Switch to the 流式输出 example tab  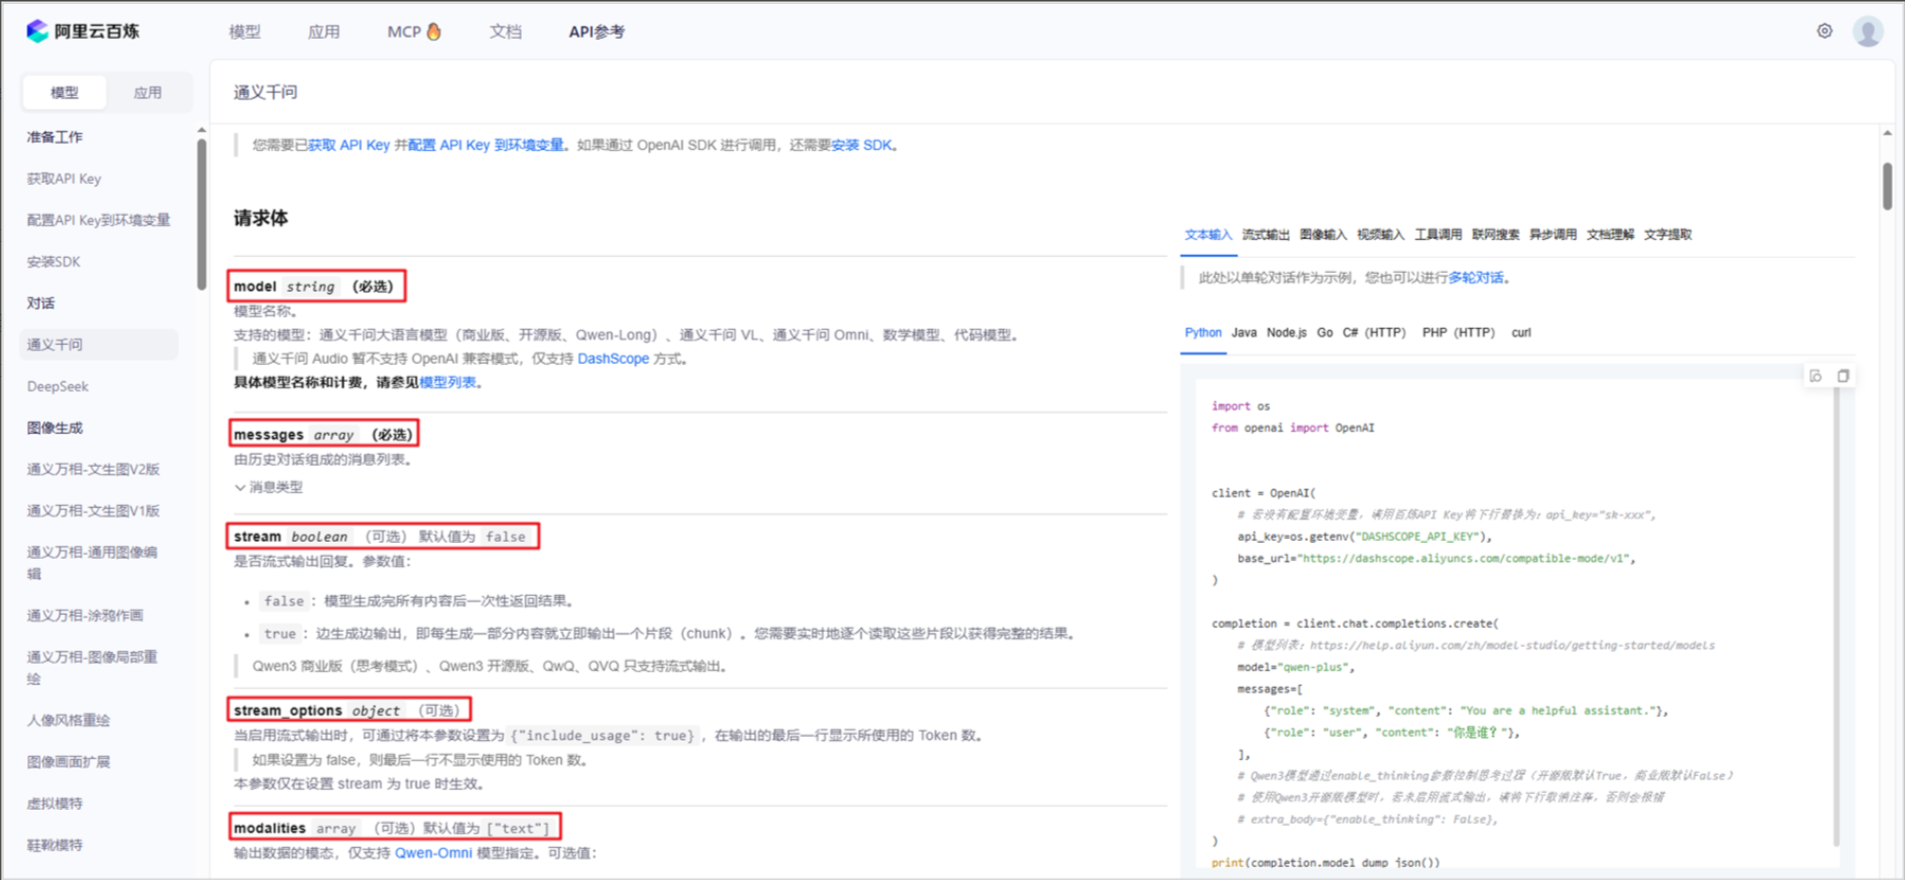pos(1266,235)
